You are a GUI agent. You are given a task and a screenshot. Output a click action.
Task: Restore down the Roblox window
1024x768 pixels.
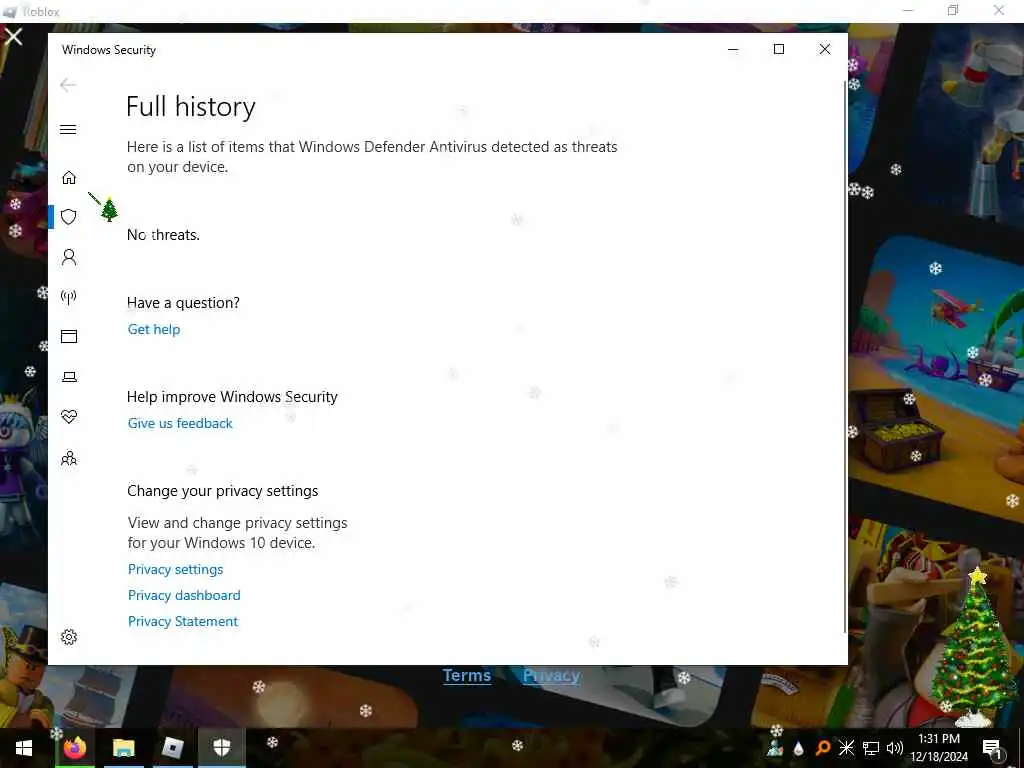(x=953, y=10)
